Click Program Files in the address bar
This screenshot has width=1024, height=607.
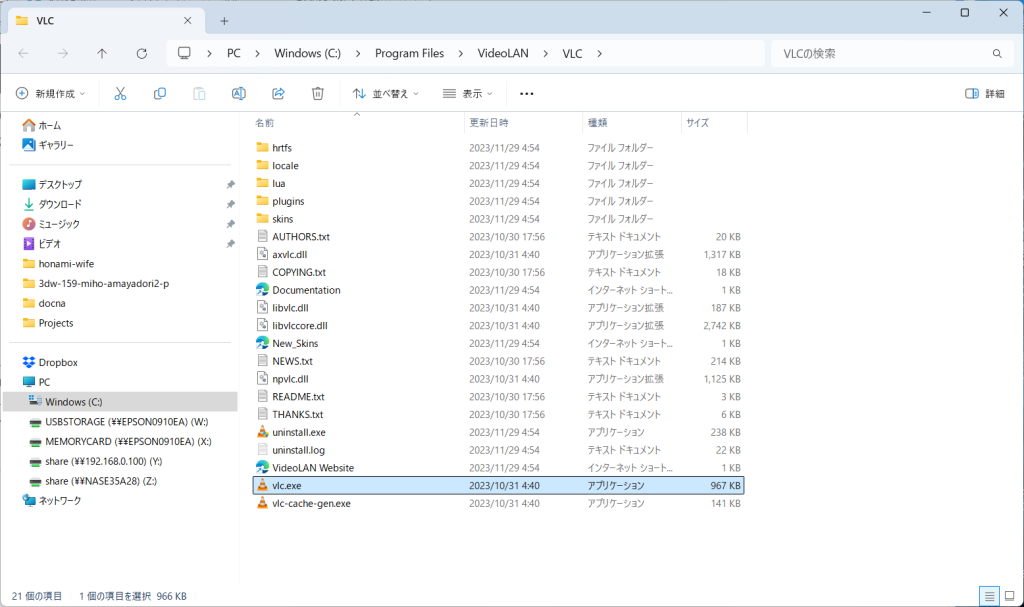pyautogui.click(x=409, y=54)
